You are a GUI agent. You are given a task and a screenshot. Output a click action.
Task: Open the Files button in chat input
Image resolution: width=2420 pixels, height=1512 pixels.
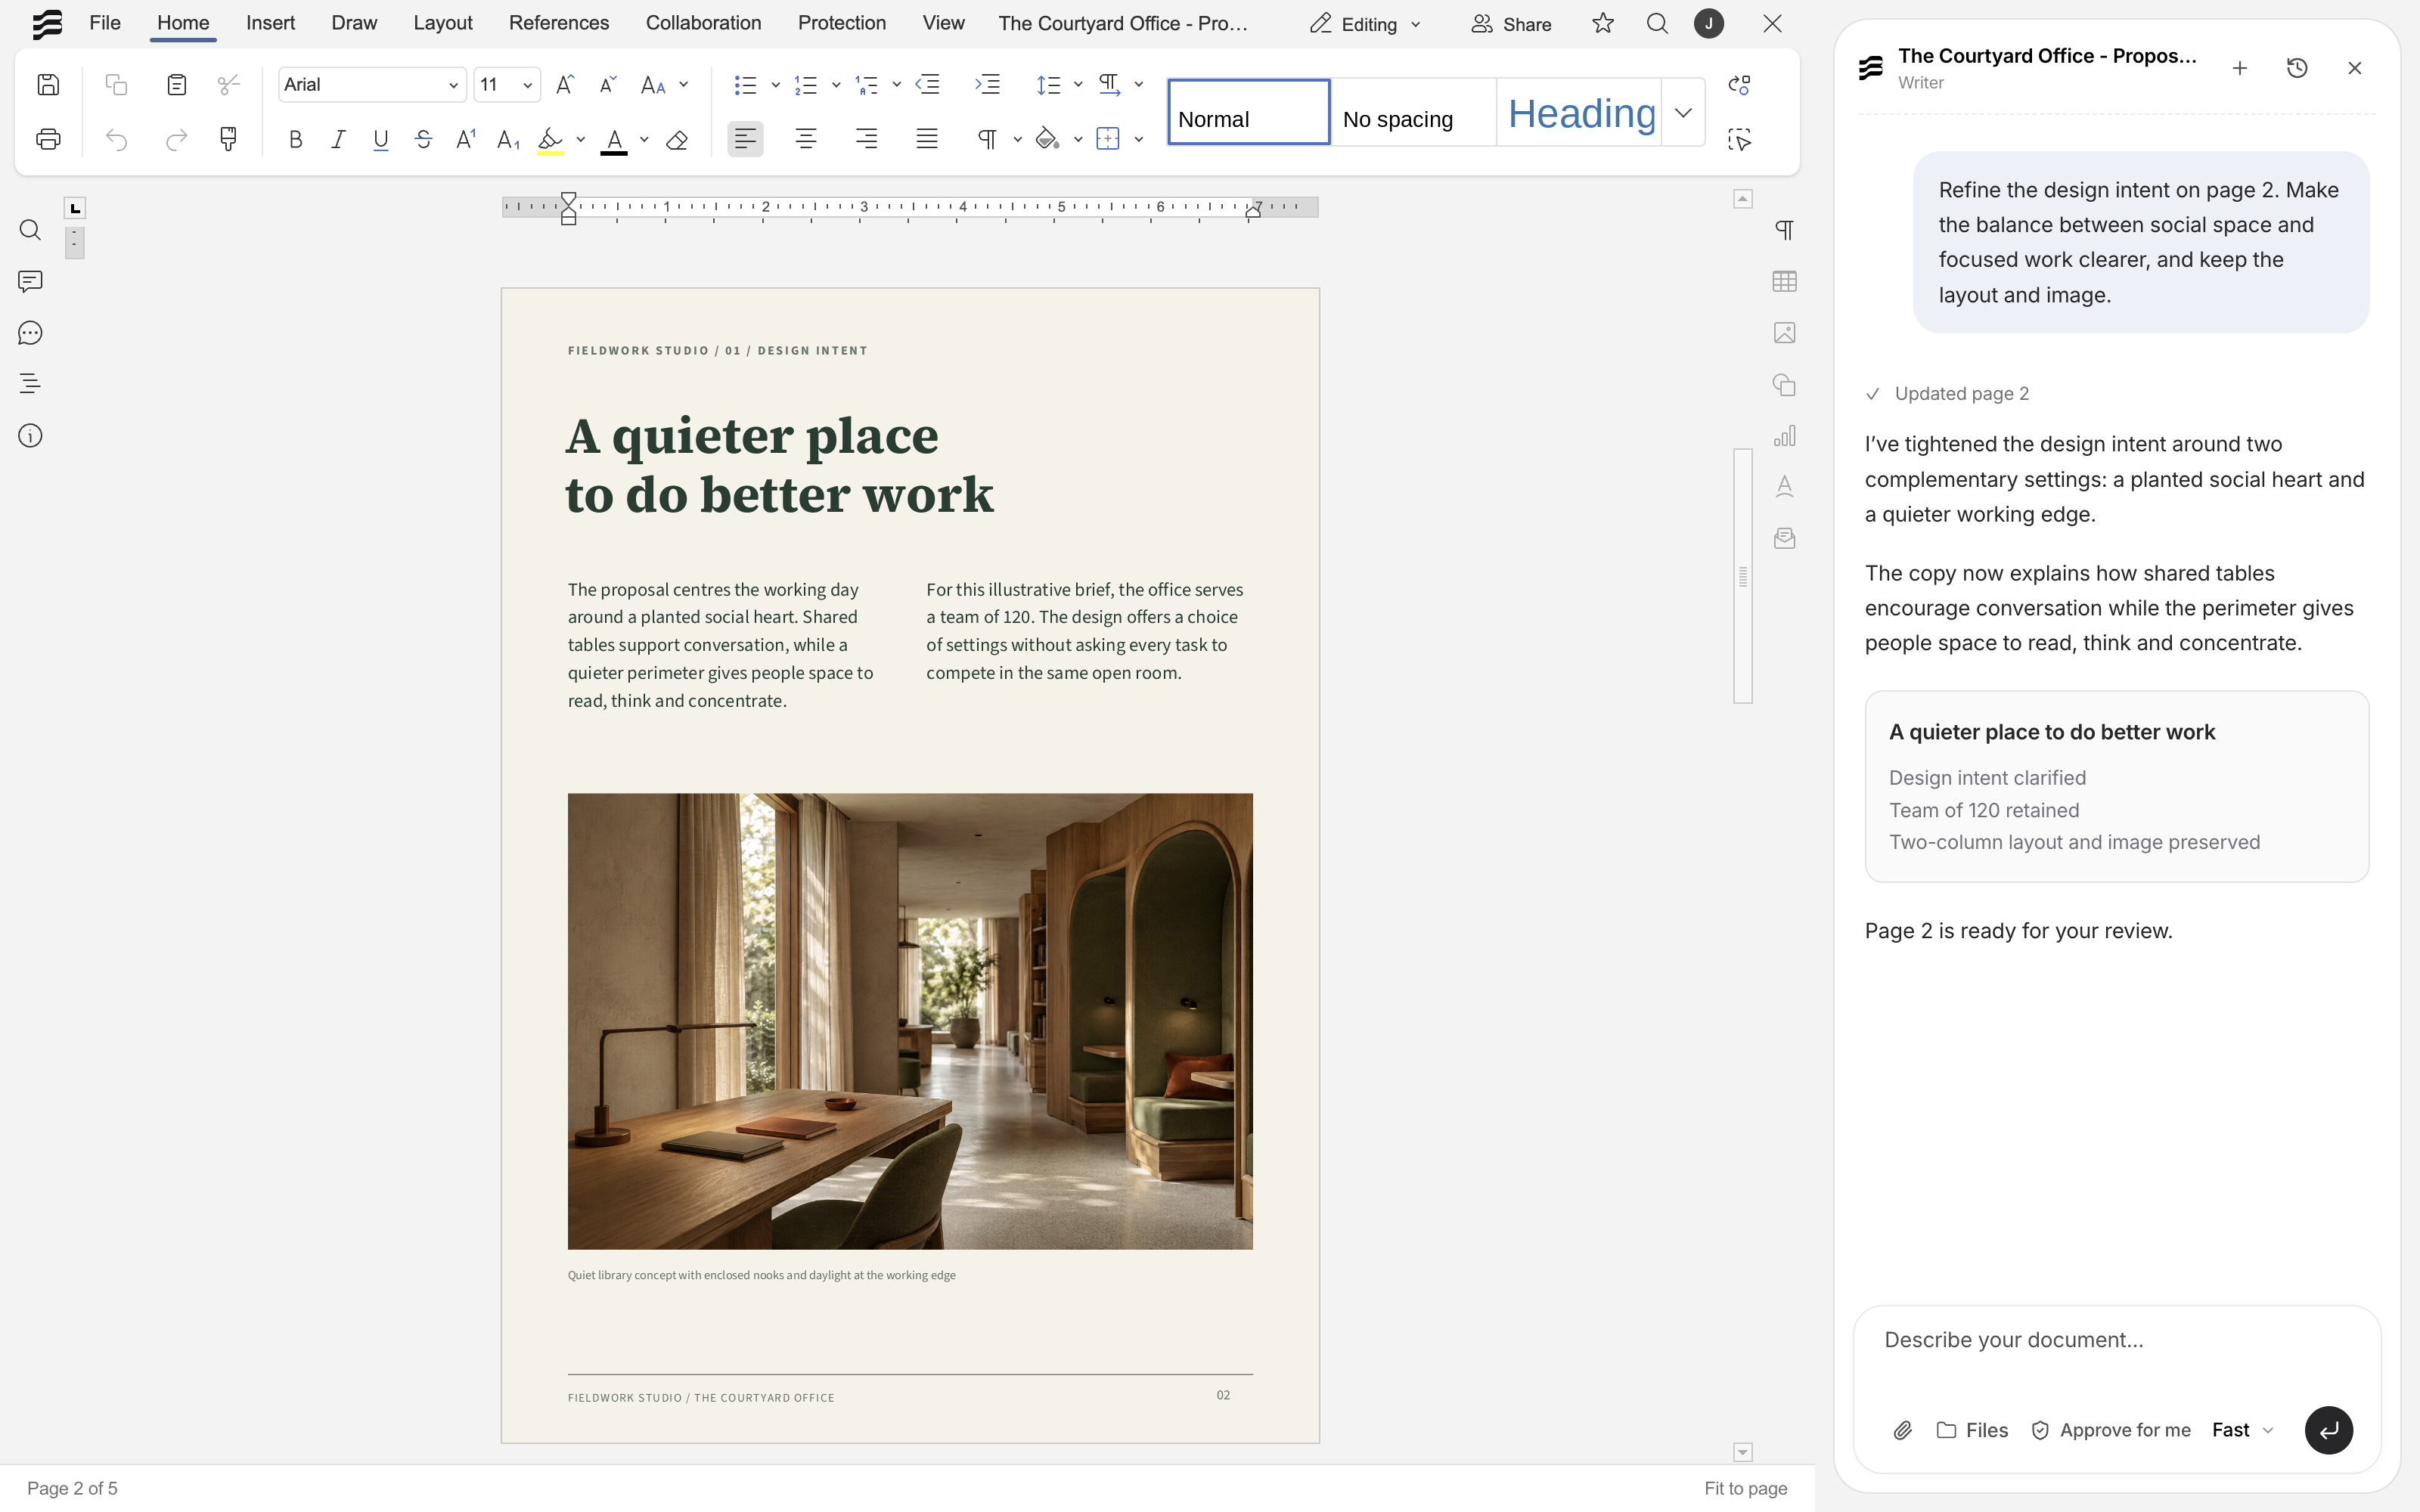click(x=1972, y=1430)
